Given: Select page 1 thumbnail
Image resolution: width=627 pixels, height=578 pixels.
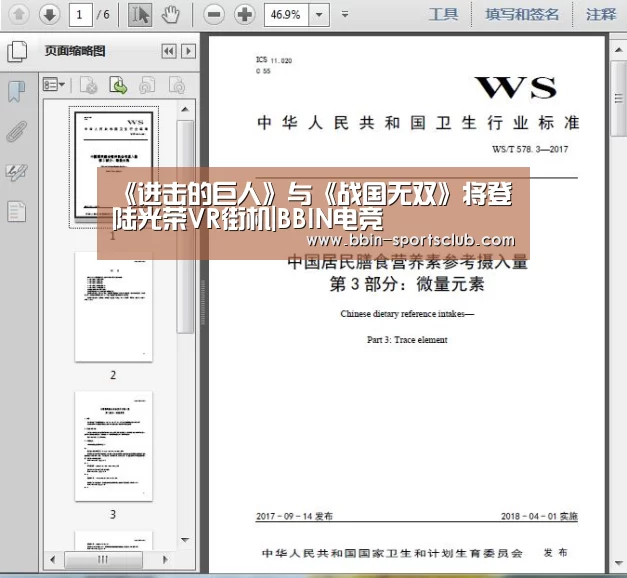Looking at the screenshot, I should pyautogui.click(x=114, y=167).
